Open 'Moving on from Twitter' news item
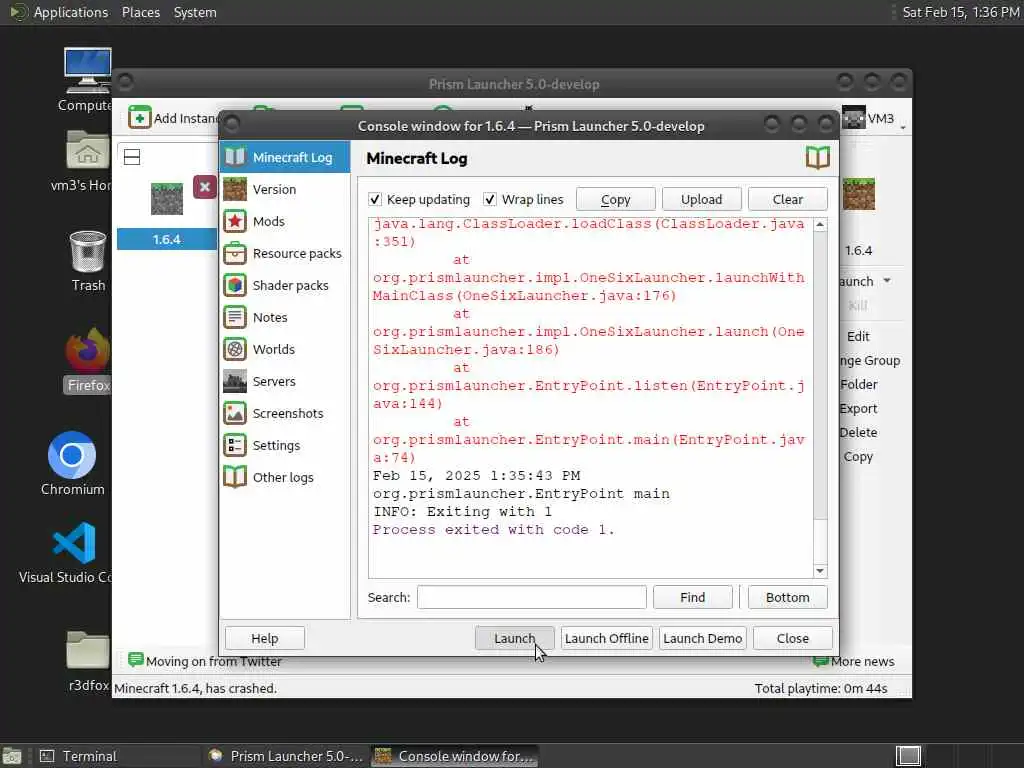The width and height of the screenshot is (1024, 768). pos(205,661)
